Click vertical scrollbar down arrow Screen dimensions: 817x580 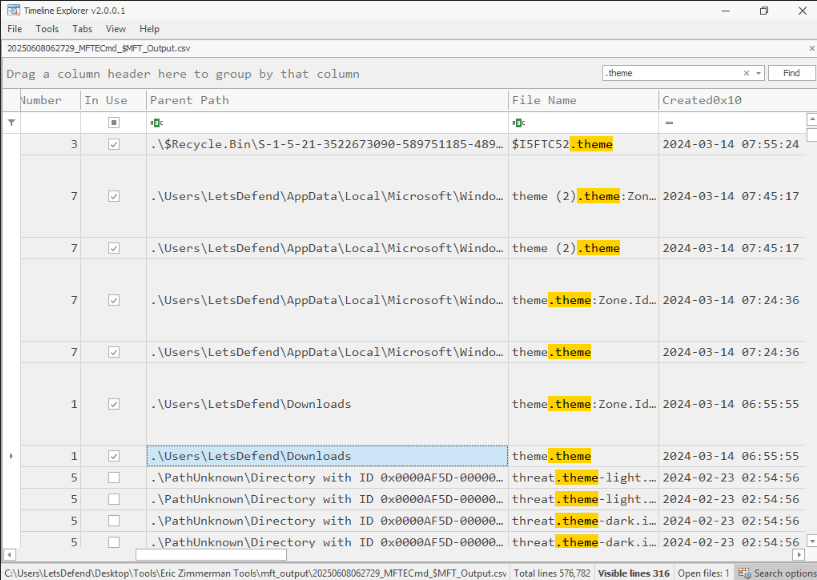pos(811,540)
